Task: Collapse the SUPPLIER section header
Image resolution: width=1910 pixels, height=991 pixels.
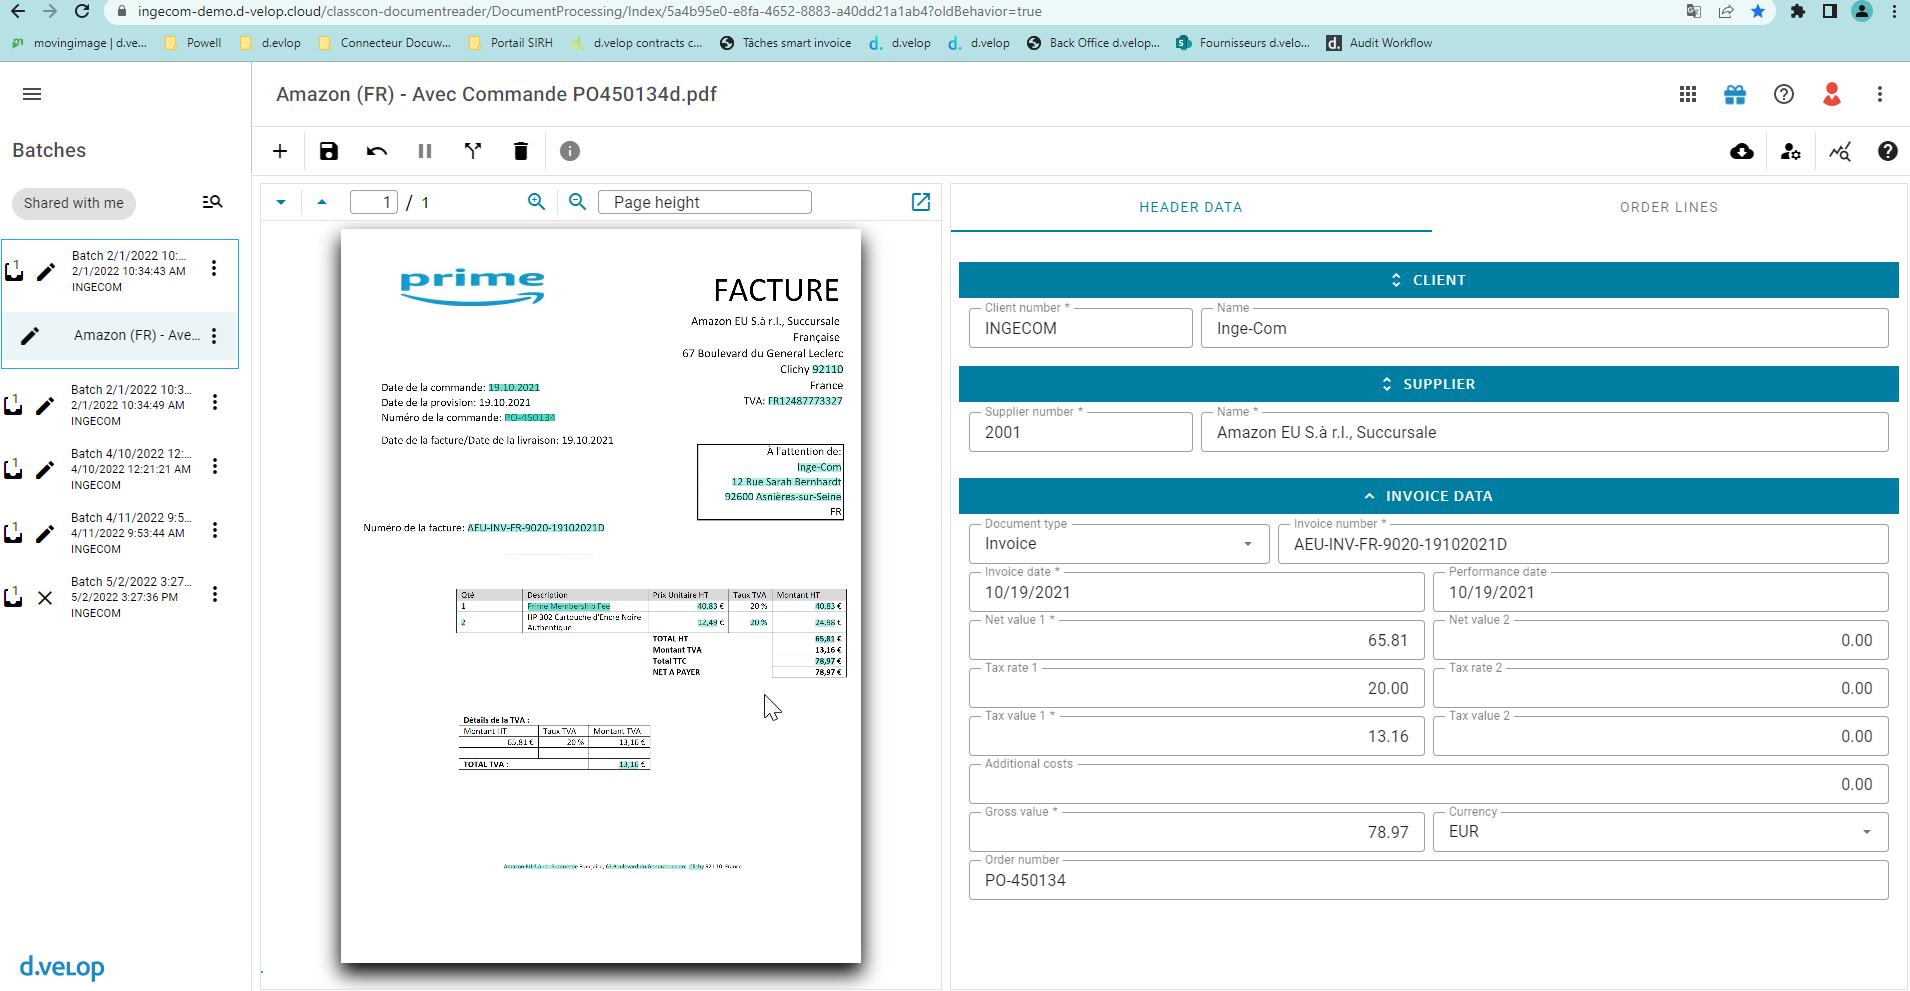Action: [1429, 384]
